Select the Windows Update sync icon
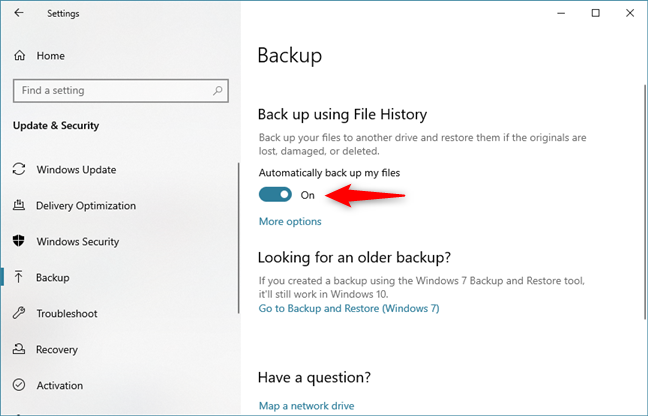This screenshot has height=416, width=648. 19,169
